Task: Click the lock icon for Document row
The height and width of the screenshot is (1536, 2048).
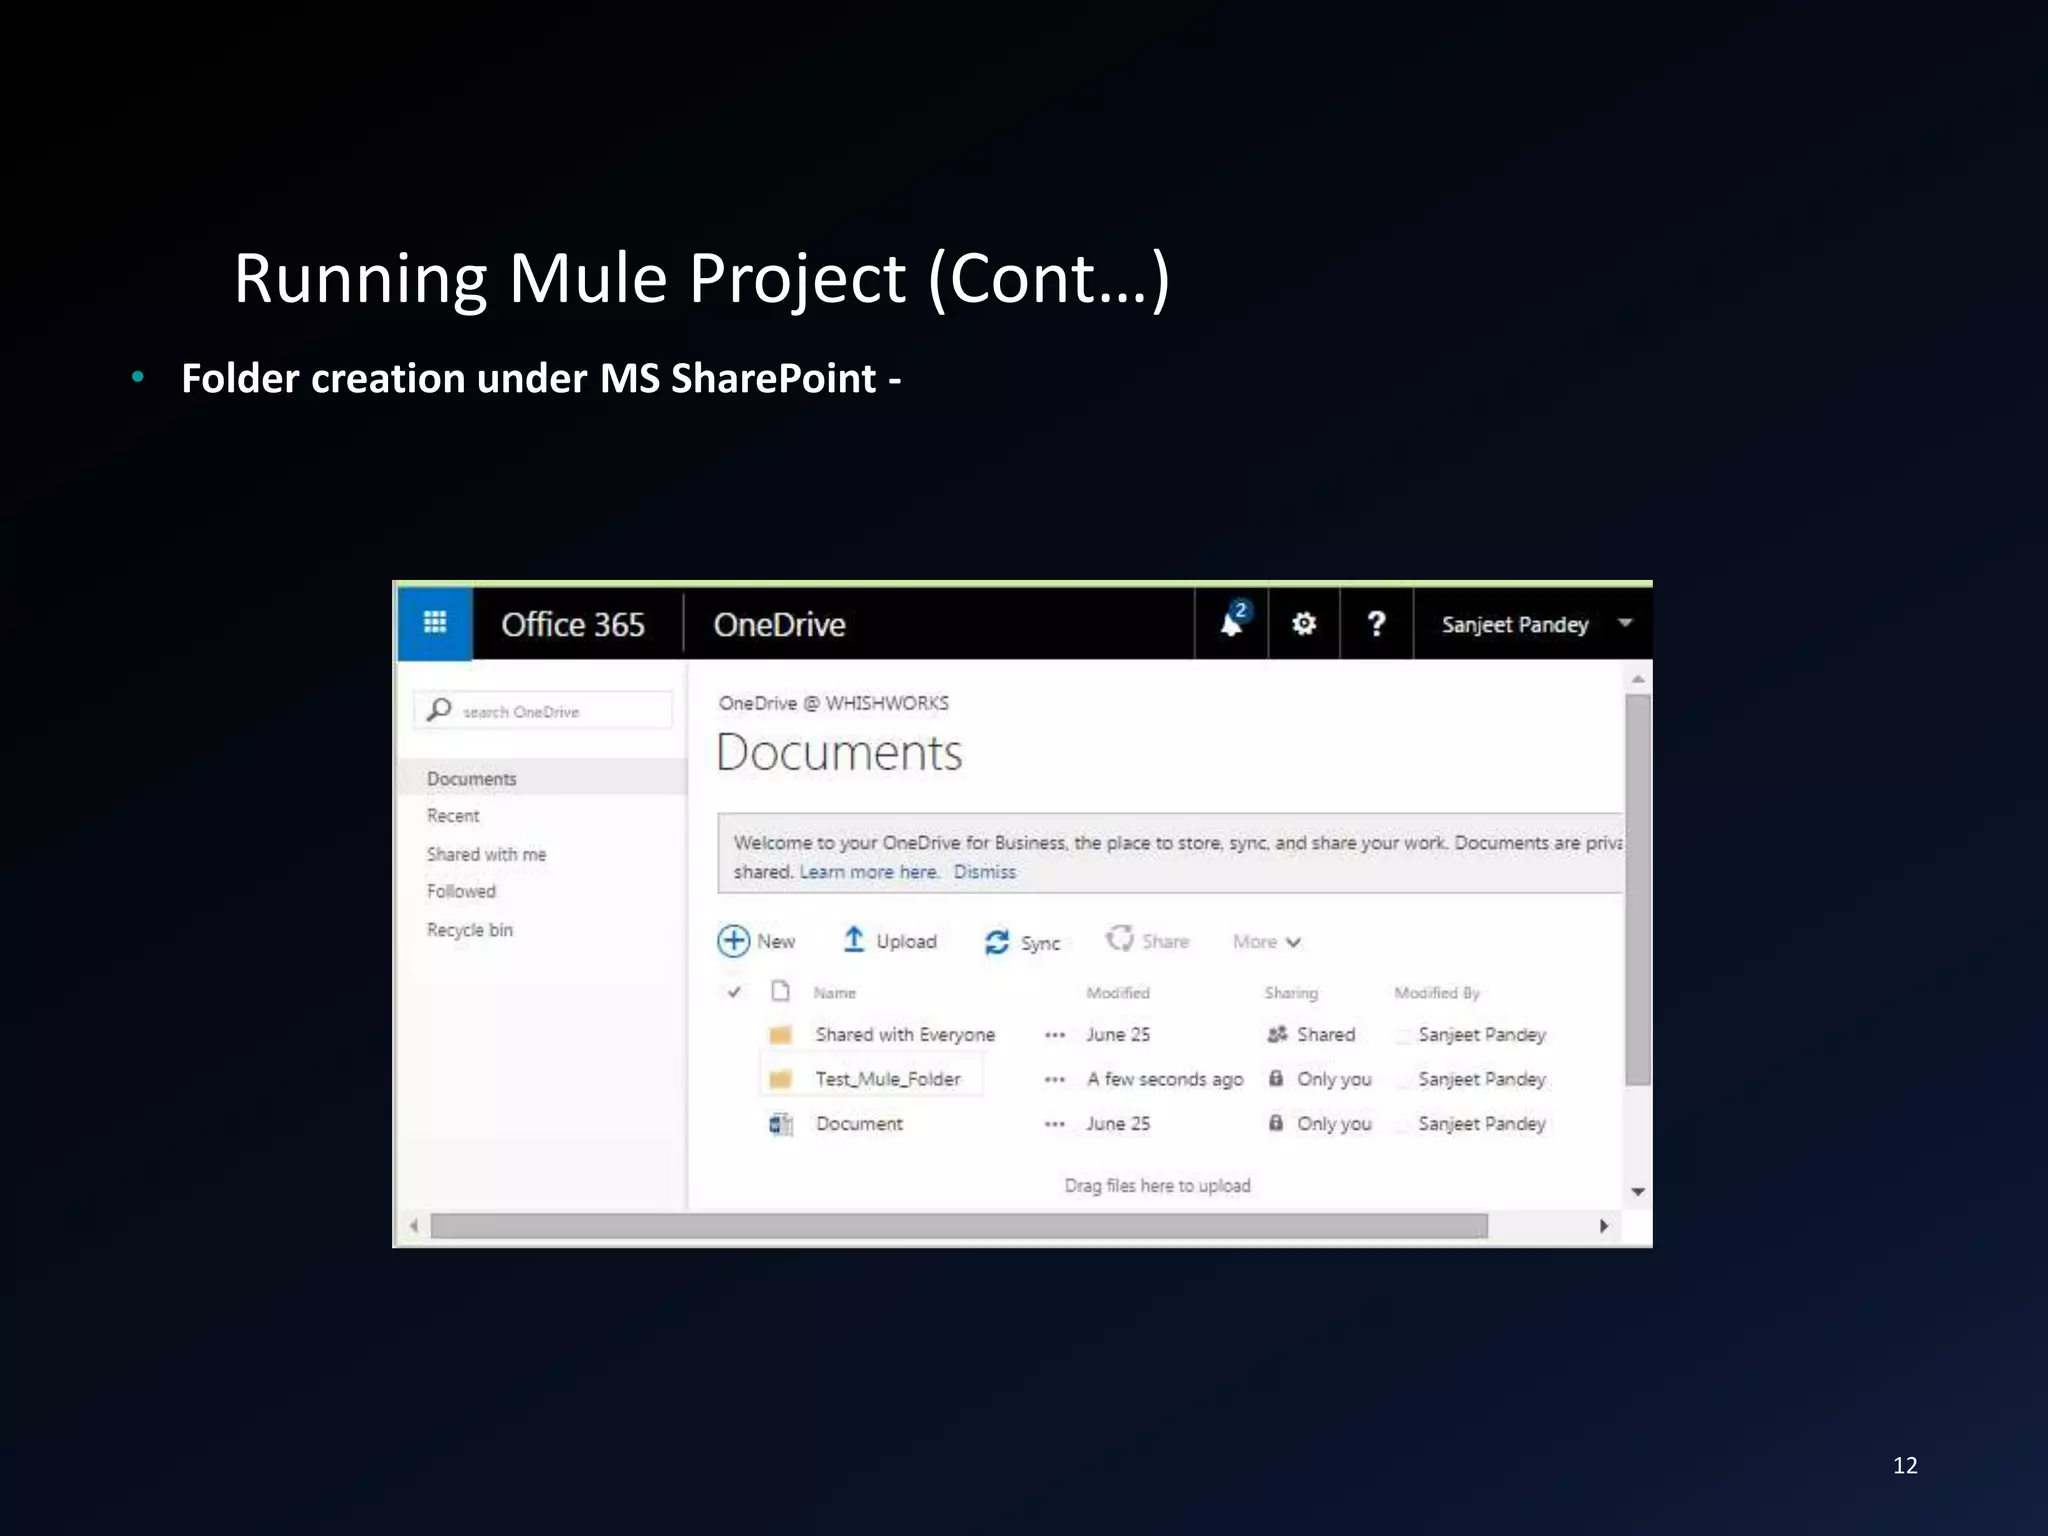Action: 1276,1123
